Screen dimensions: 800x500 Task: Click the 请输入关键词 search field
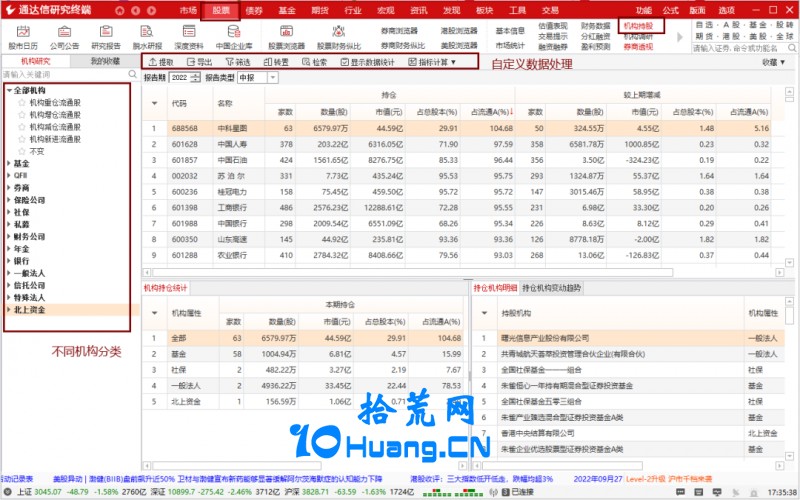coord(65,74)
